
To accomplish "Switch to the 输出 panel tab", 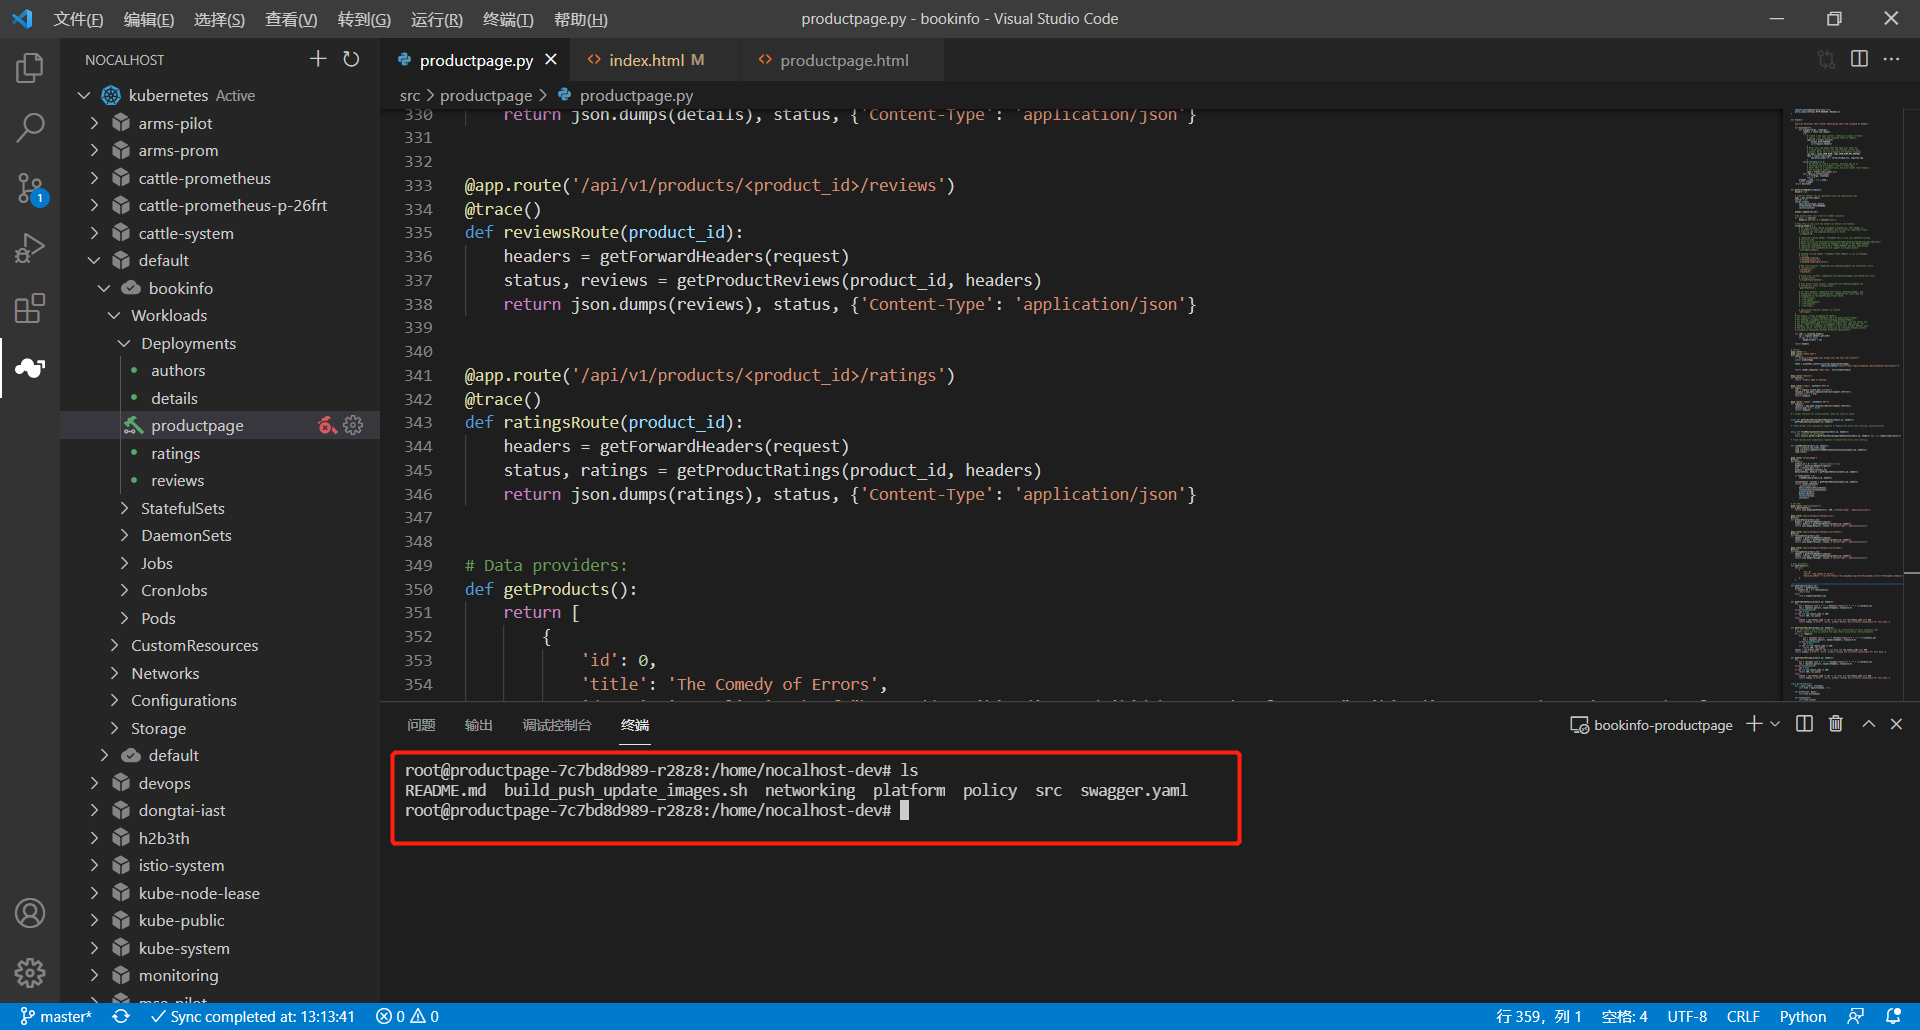I will (479, 725).
